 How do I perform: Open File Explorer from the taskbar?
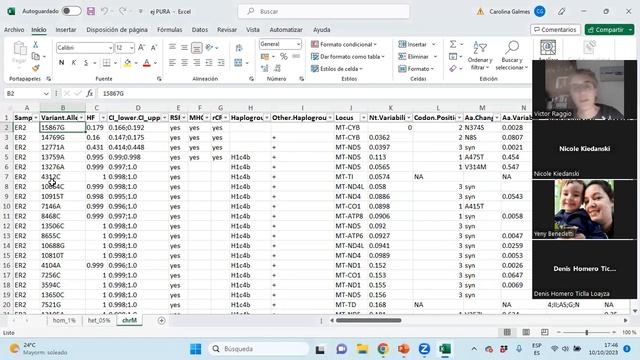pos(362,349)
